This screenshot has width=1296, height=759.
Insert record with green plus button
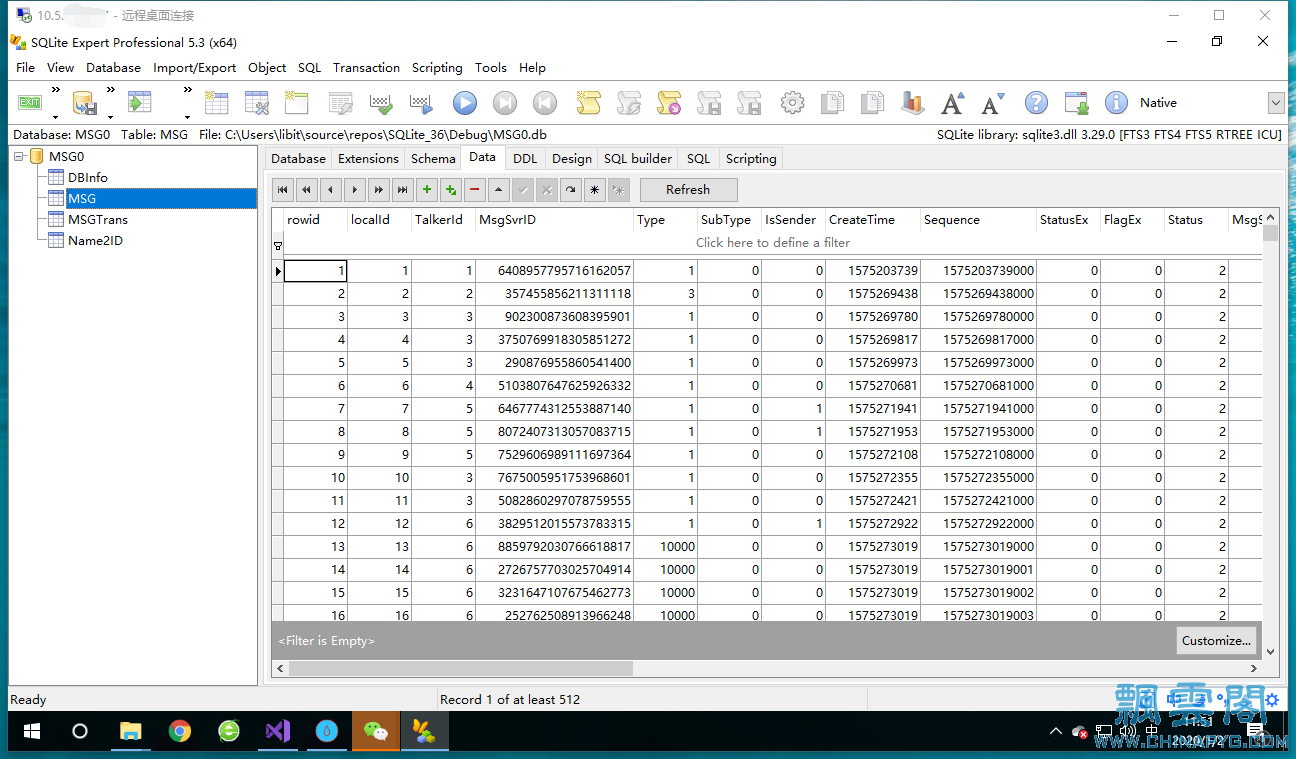(x=427, y=189)
